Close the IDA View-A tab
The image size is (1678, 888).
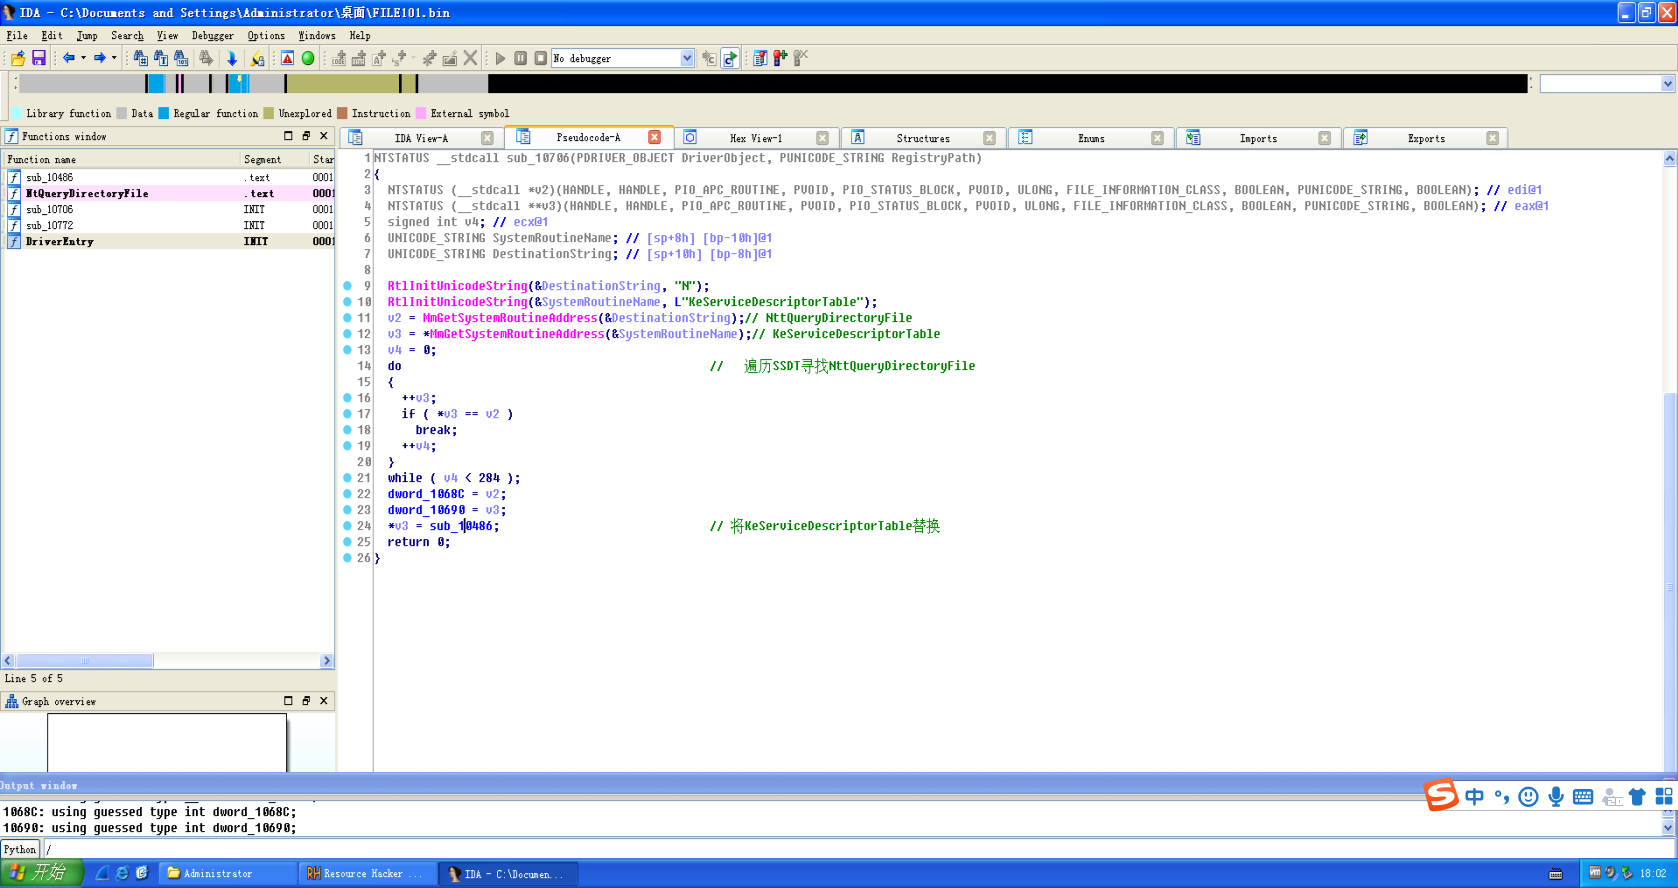coord(487,138)
